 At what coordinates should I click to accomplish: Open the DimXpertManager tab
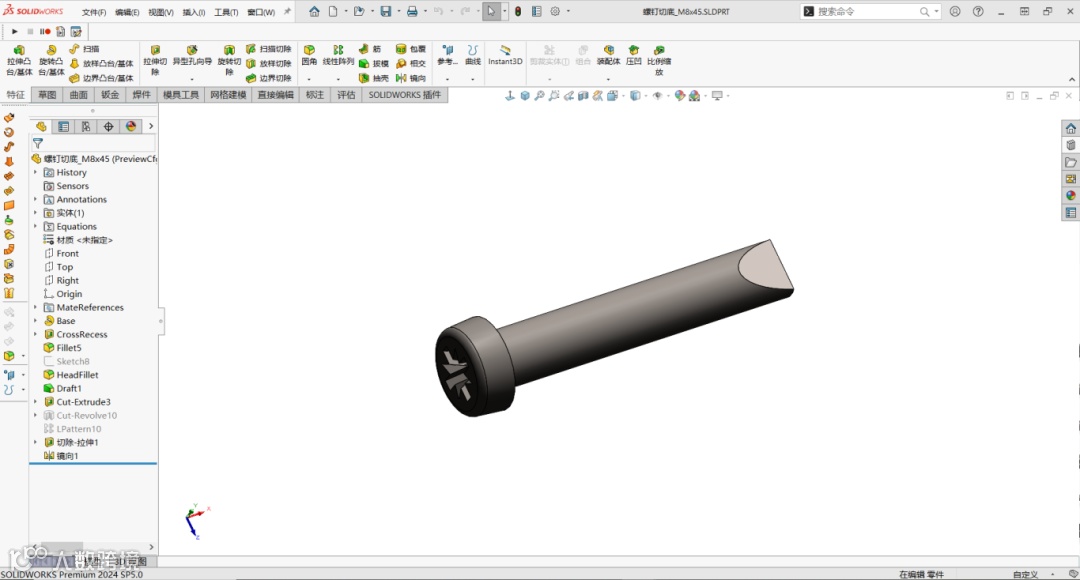click(108, 127)
